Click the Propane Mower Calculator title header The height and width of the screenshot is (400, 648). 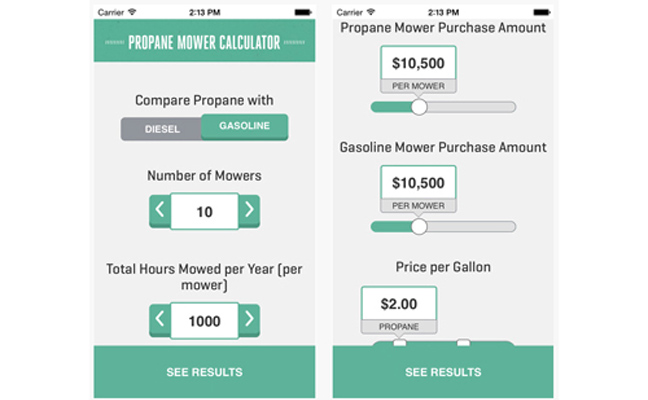(x=204, y=43)
